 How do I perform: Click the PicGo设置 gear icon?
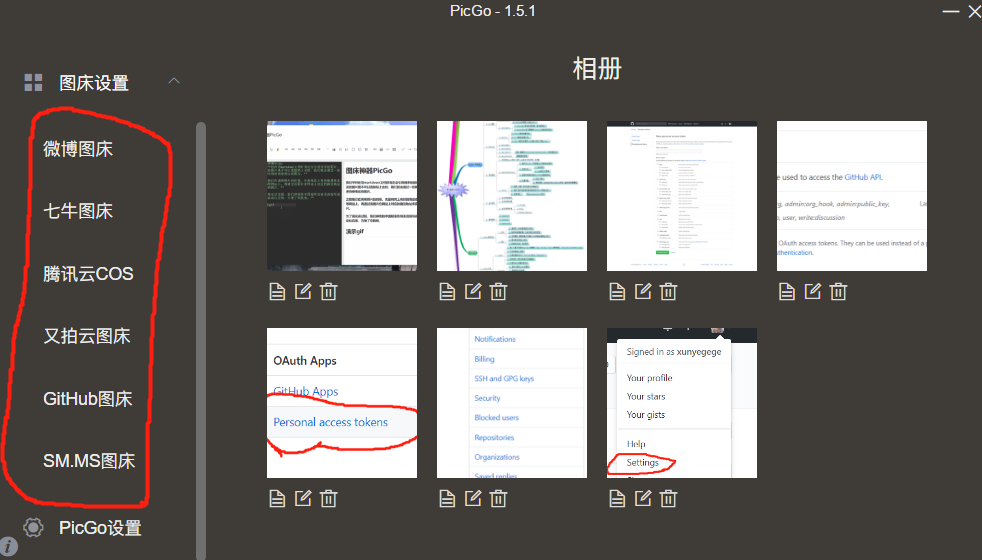point(33,527)
